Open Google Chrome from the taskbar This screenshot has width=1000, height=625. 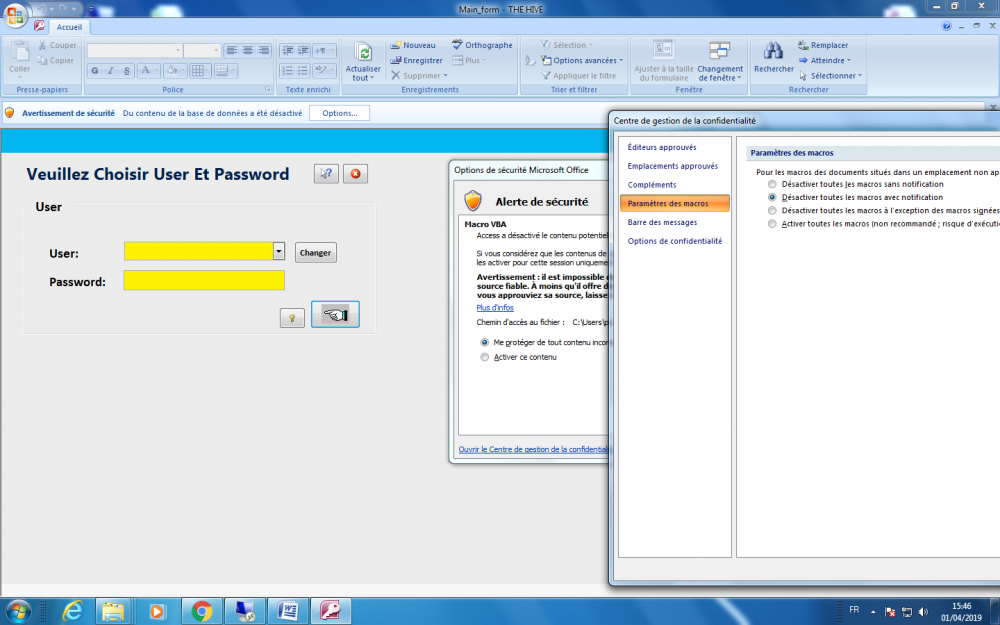pyautogui.click(x=202, y=611)
